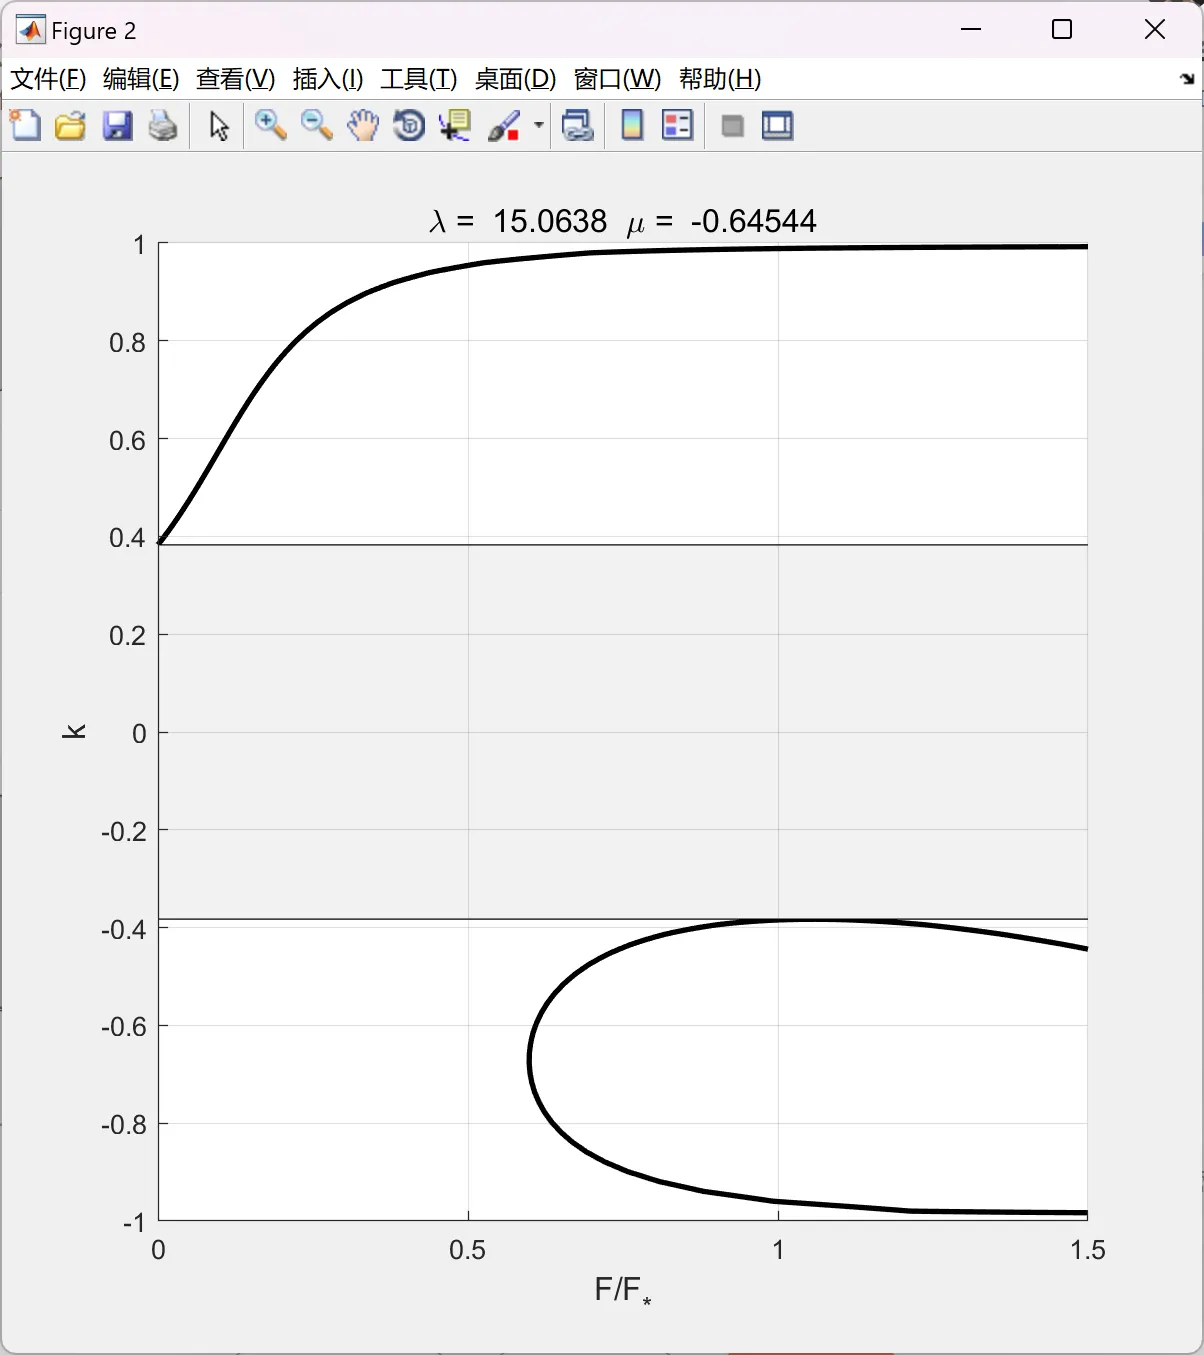Click the lower loop curve in the plot
The height and width of the screenshot is (1355, 1204).
click(529, 1060)
